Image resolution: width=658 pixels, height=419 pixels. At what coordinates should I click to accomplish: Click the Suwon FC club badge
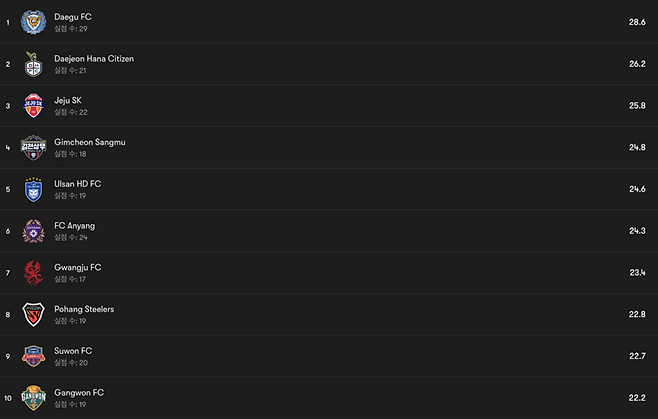point(33,356)
